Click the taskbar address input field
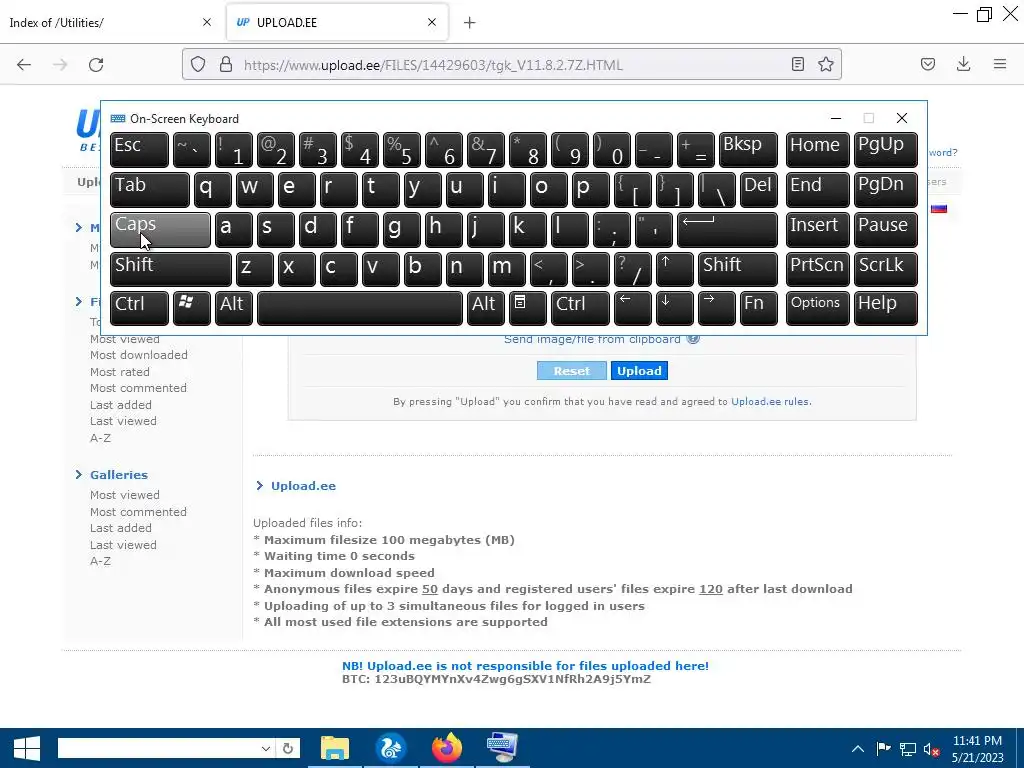 click(158, 748)
